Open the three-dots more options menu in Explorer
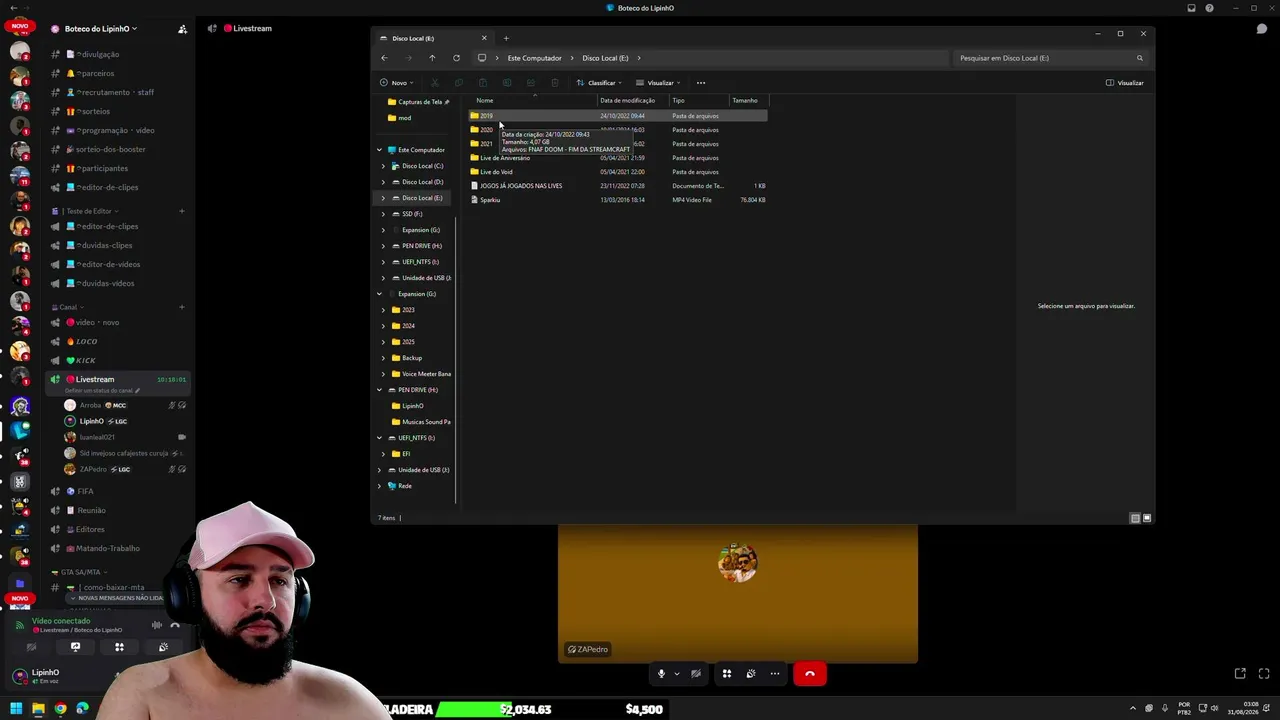The height and width of the screenshot is (720, 1280). click(x=701, y=83)
